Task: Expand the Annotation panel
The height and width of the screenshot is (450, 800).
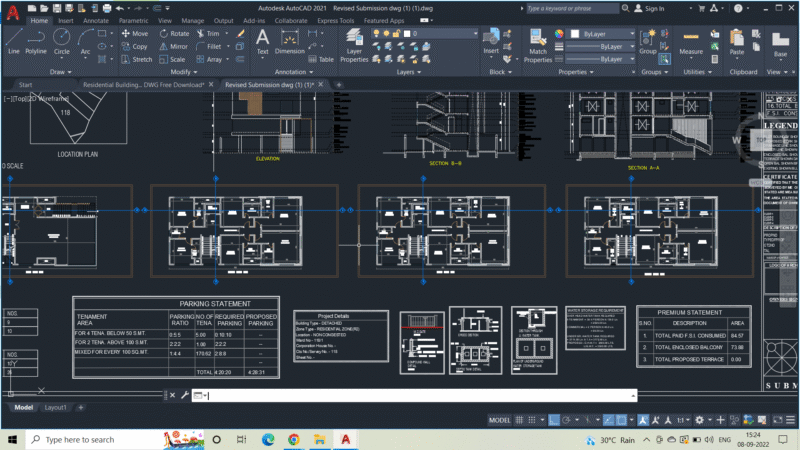Action: click(294, 72)
